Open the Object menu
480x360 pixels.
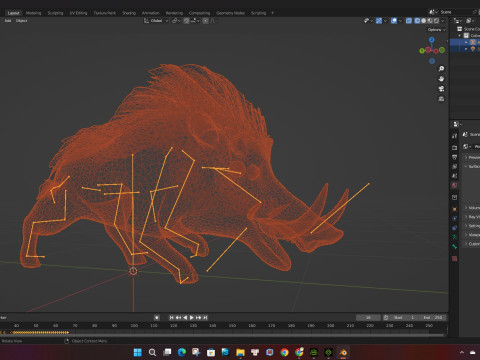pos(22,21)
